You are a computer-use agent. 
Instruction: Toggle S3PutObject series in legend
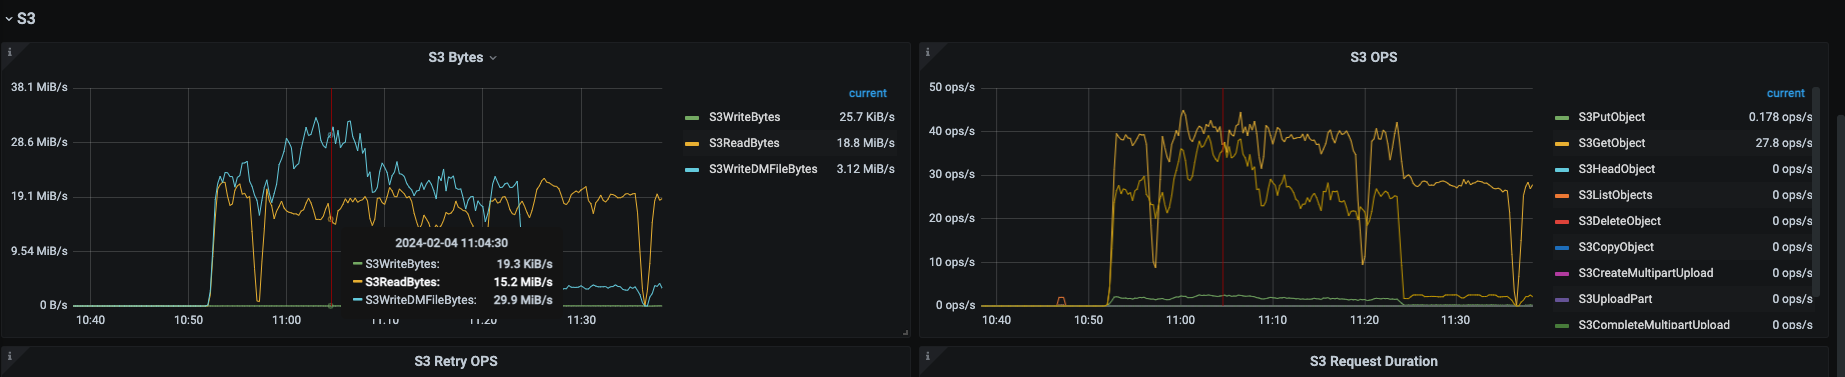[x=1611, y=117]
